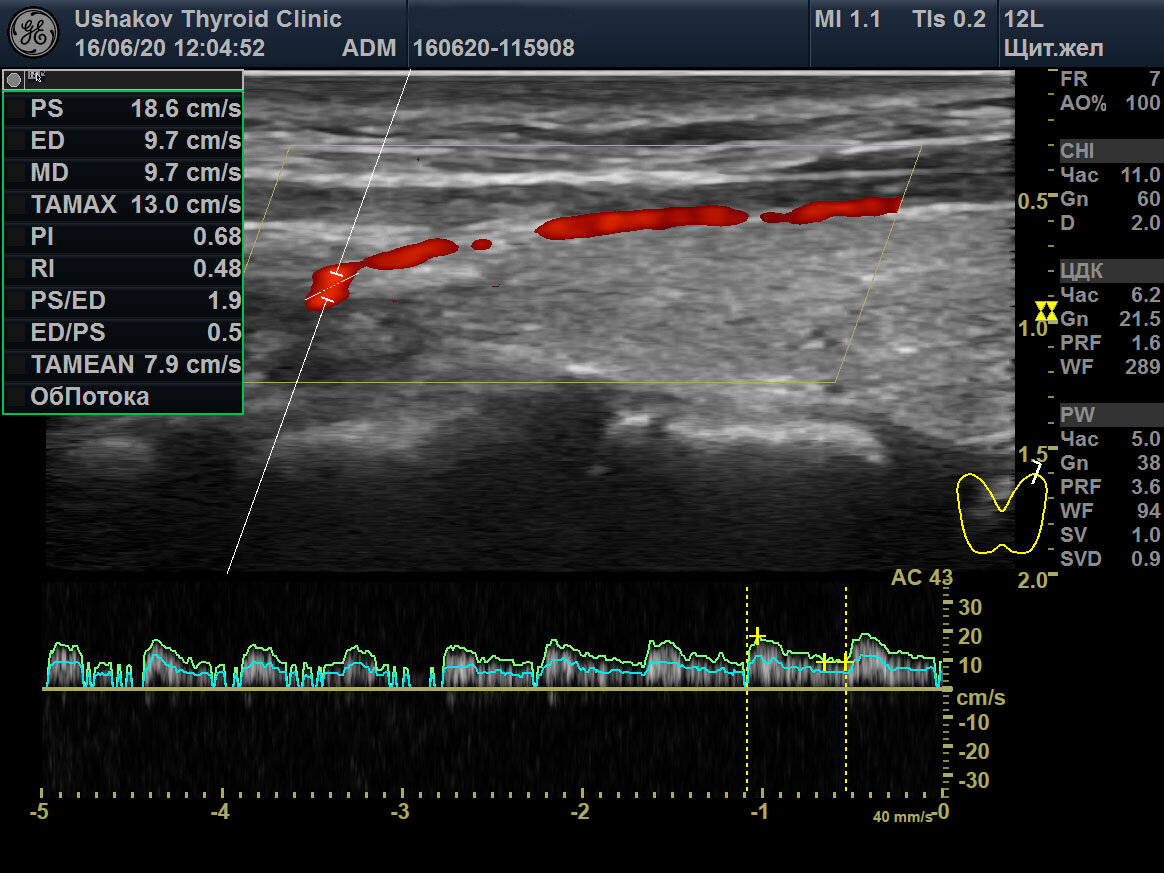Click the PS value 18.6 cm/s
Image resolution: width=1164 pixels, height=873 pixels.
click(186, 109)
